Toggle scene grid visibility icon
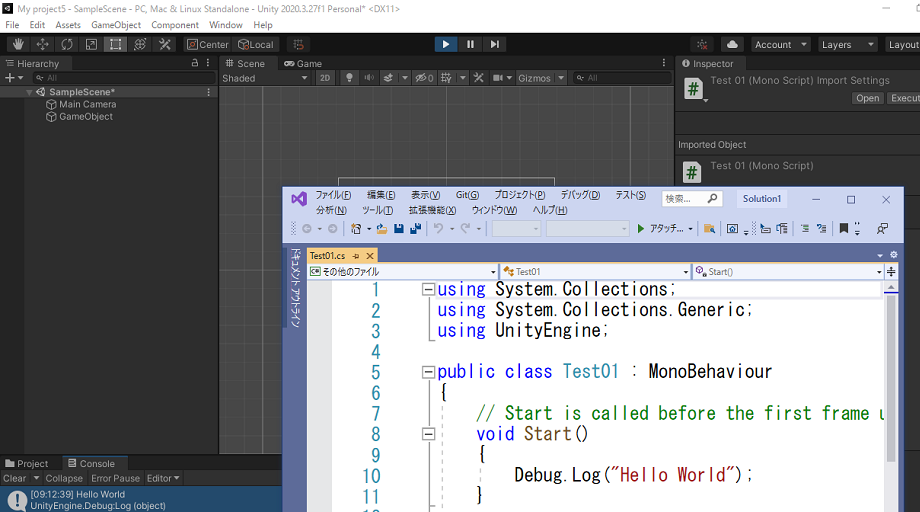Viewport: 920px width, 512px height. tap(446, 78)
